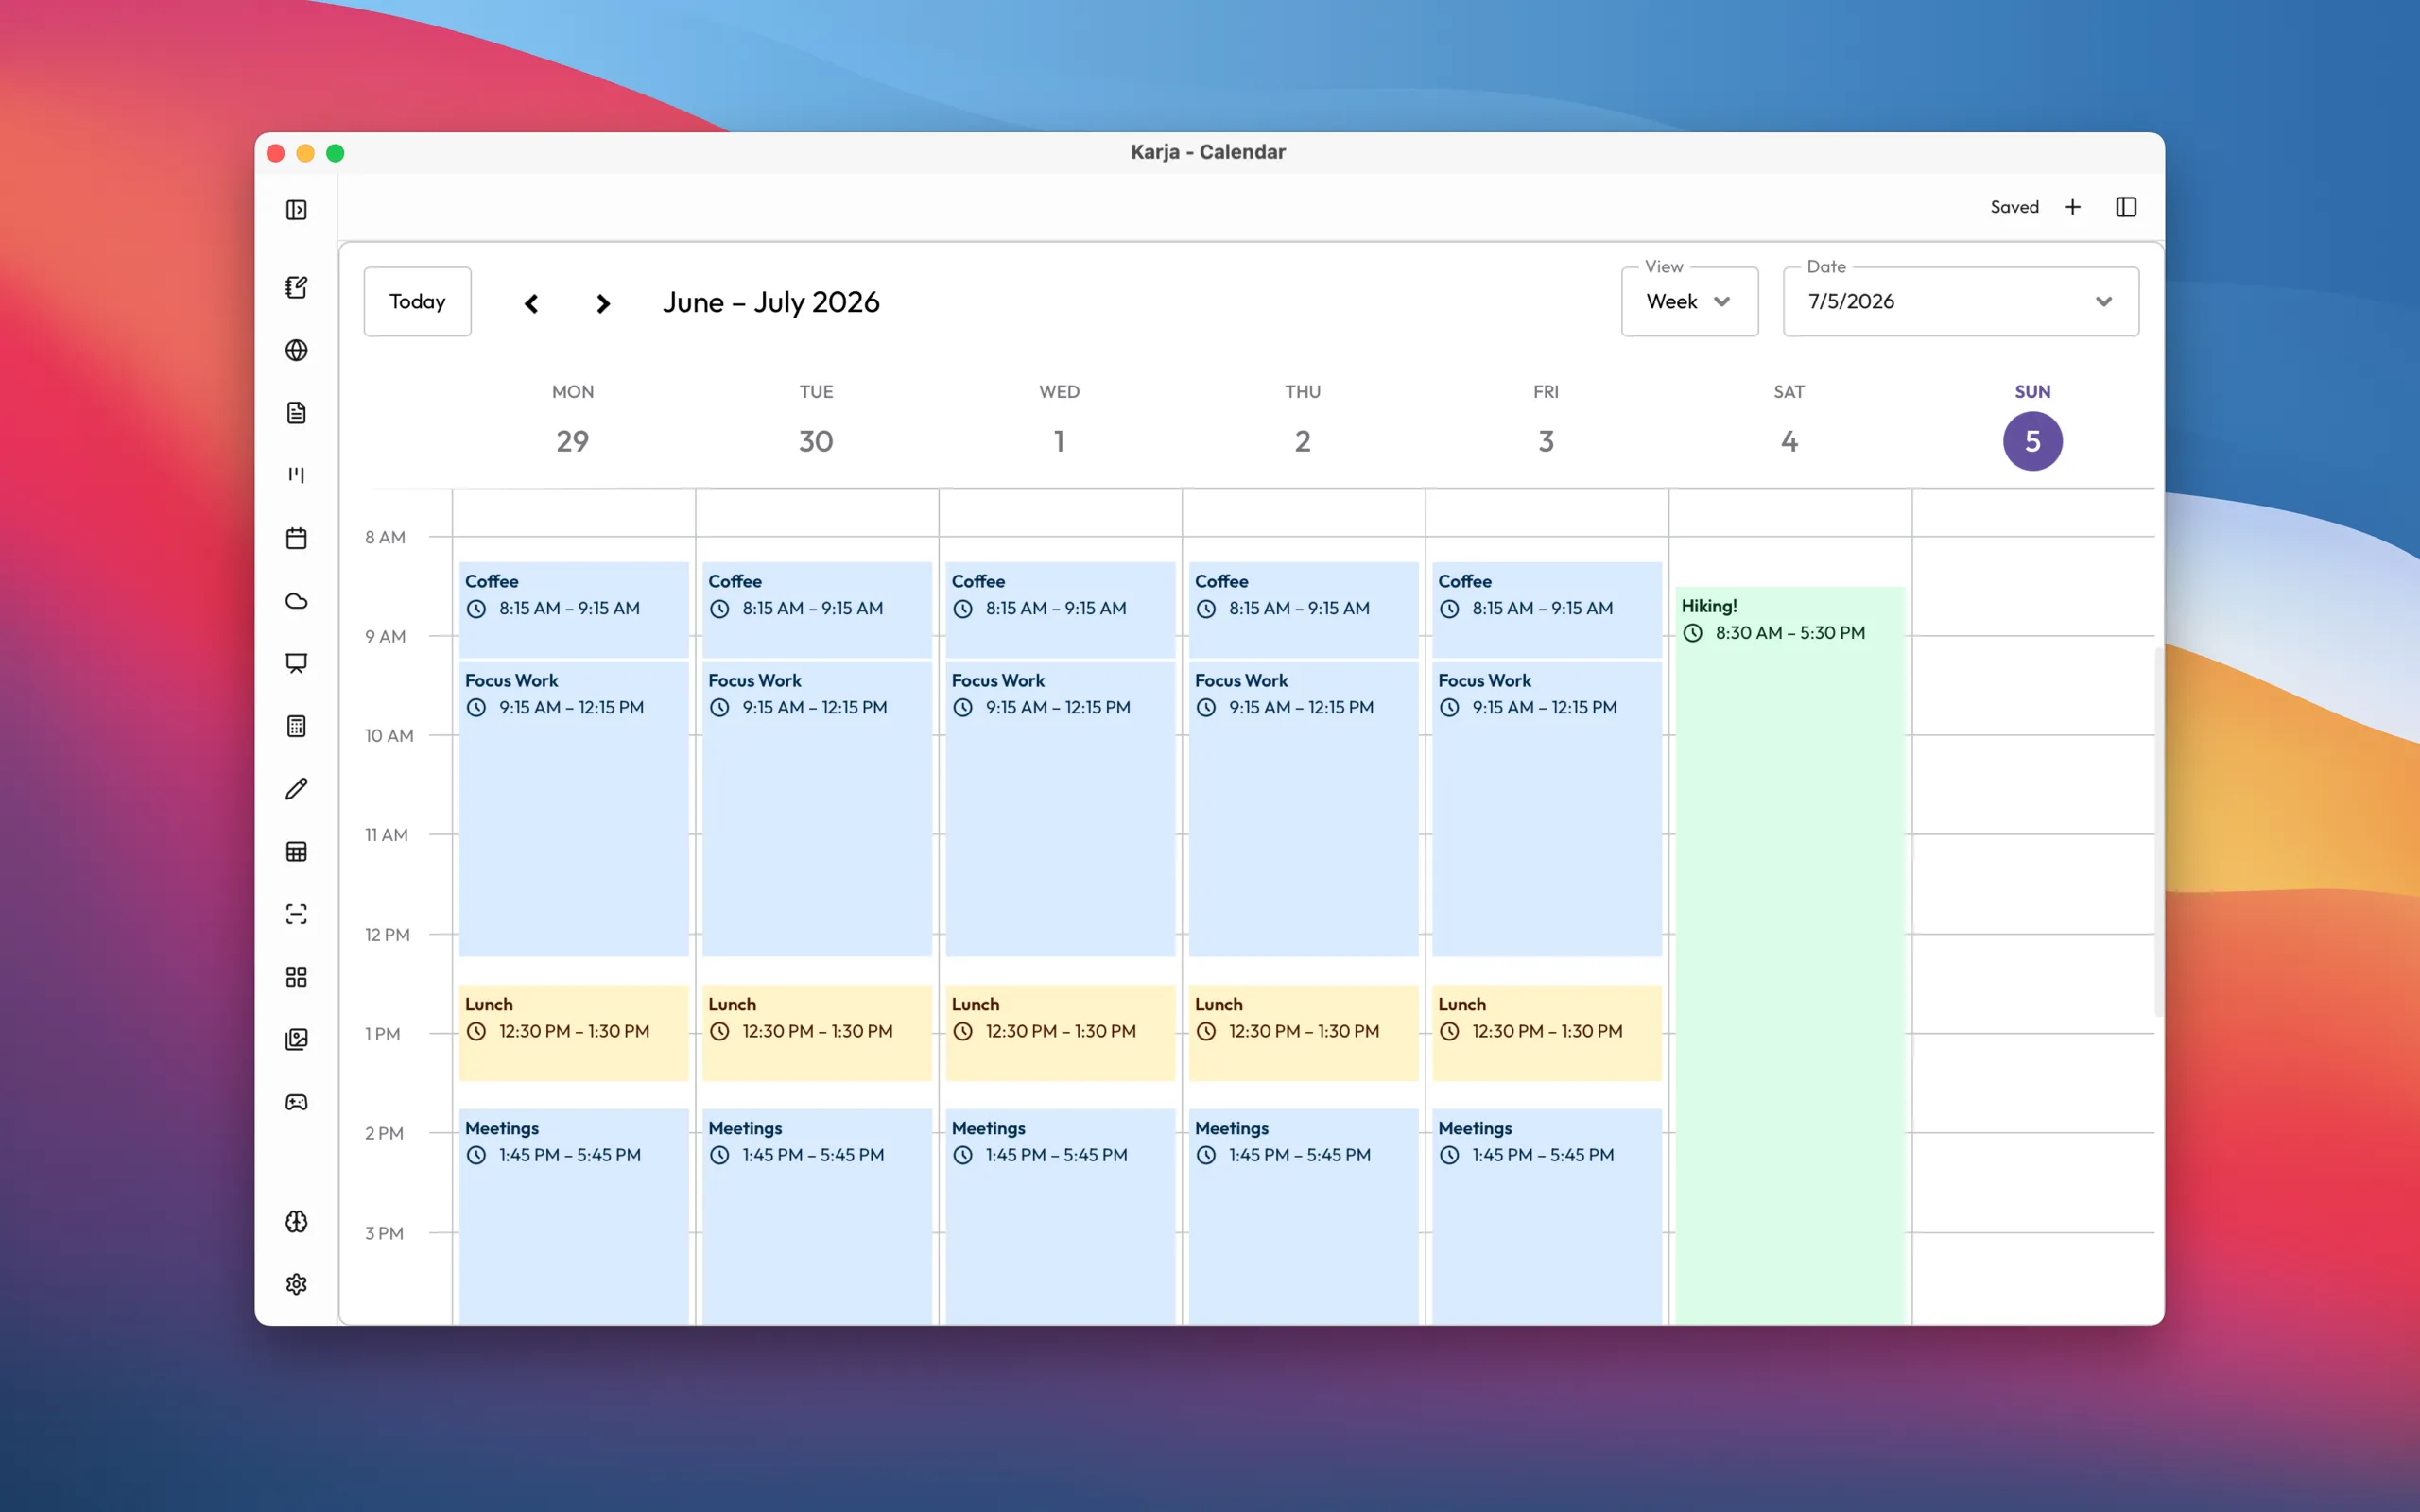Screen dimensions: 2420x1512
Task: Open the image gallery icon in sidebar
Action: [296, 1039]
